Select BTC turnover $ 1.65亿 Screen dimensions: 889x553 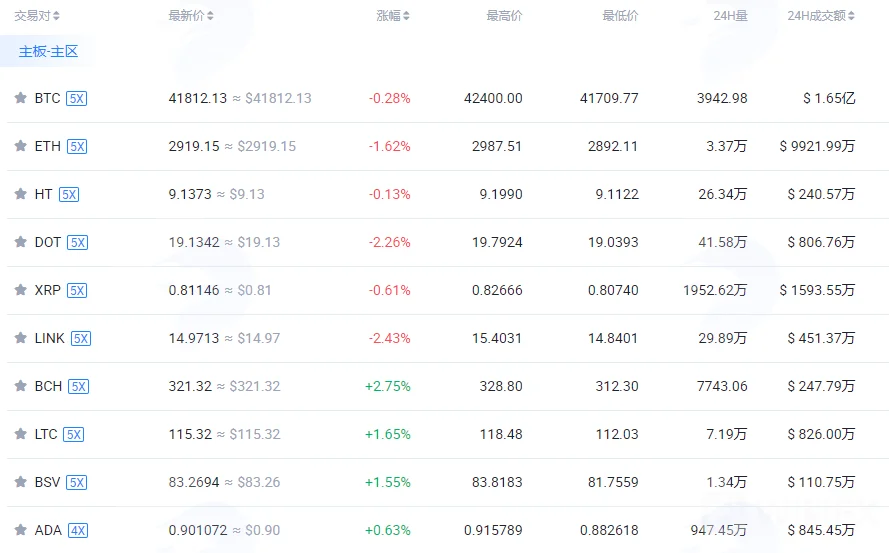tap(829, 98)
